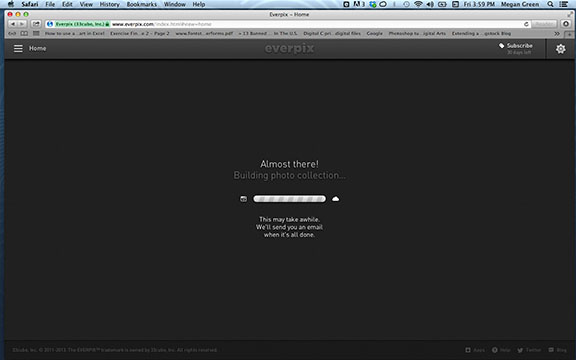Open Safari downloads button
Screen dimensions: 576x360
(x=566, y=24)
